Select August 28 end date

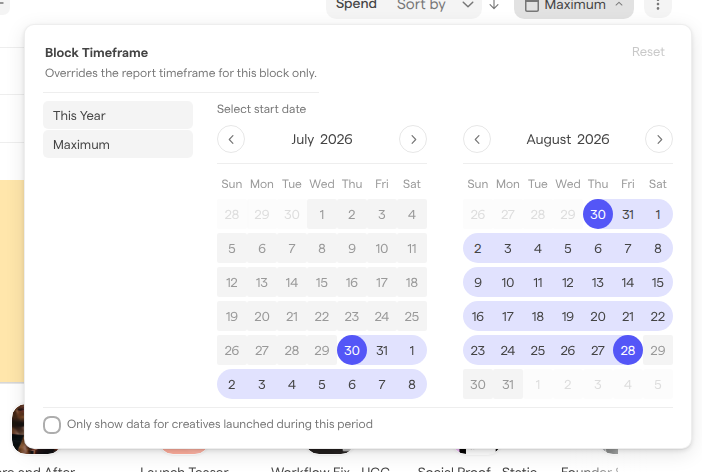tap(628, 350)
